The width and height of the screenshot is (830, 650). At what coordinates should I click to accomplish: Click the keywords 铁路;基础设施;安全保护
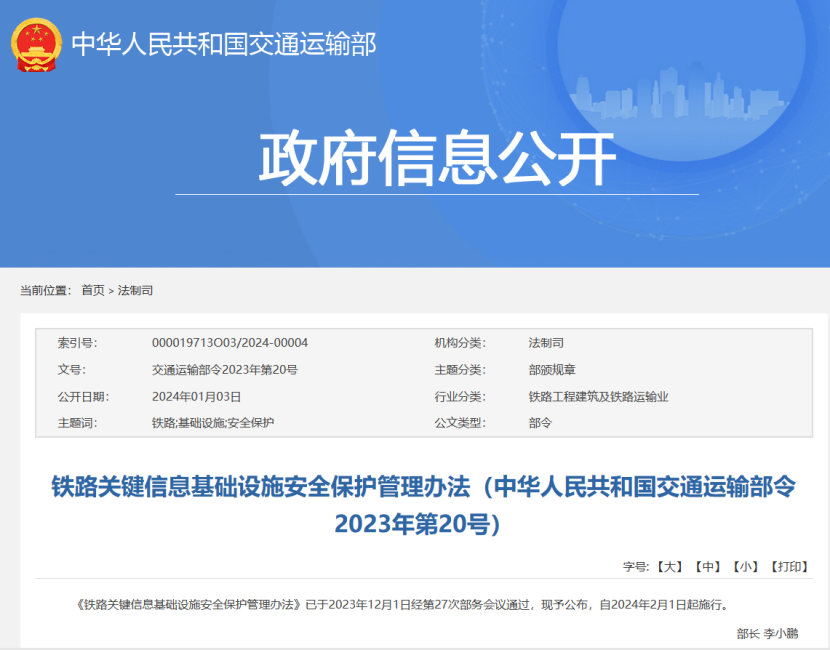click(213, 423)
